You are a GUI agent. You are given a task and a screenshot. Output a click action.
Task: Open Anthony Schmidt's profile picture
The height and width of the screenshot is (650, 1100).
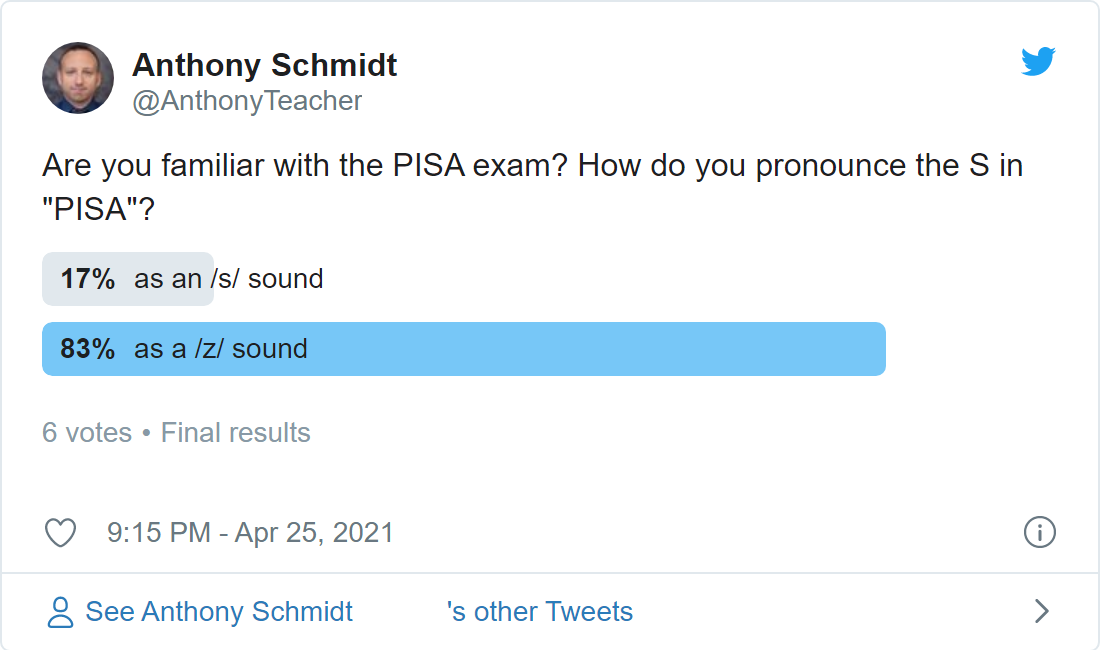(78, 78)
